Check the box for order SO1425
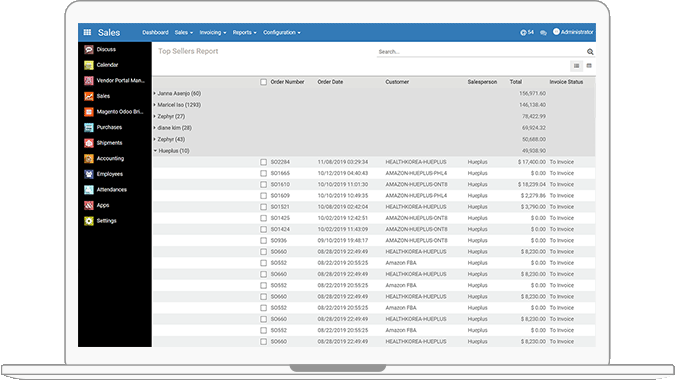 (263, 218)
